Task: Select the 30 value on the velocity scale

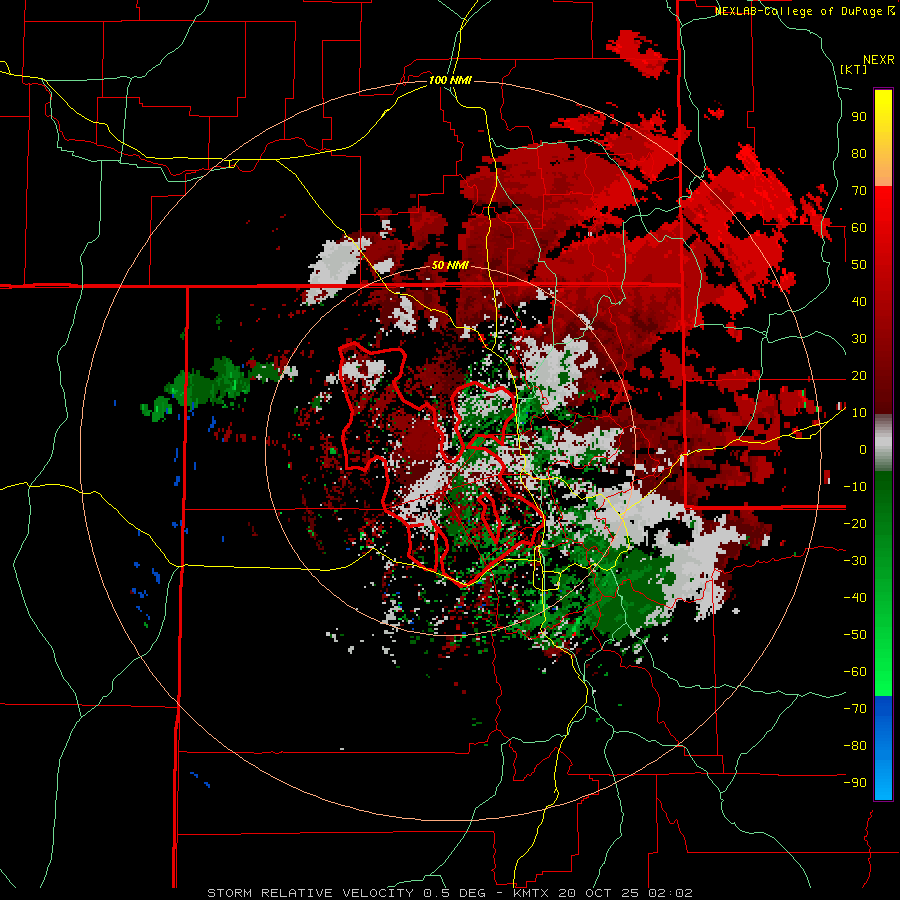Action: click(x=859, y=339)
